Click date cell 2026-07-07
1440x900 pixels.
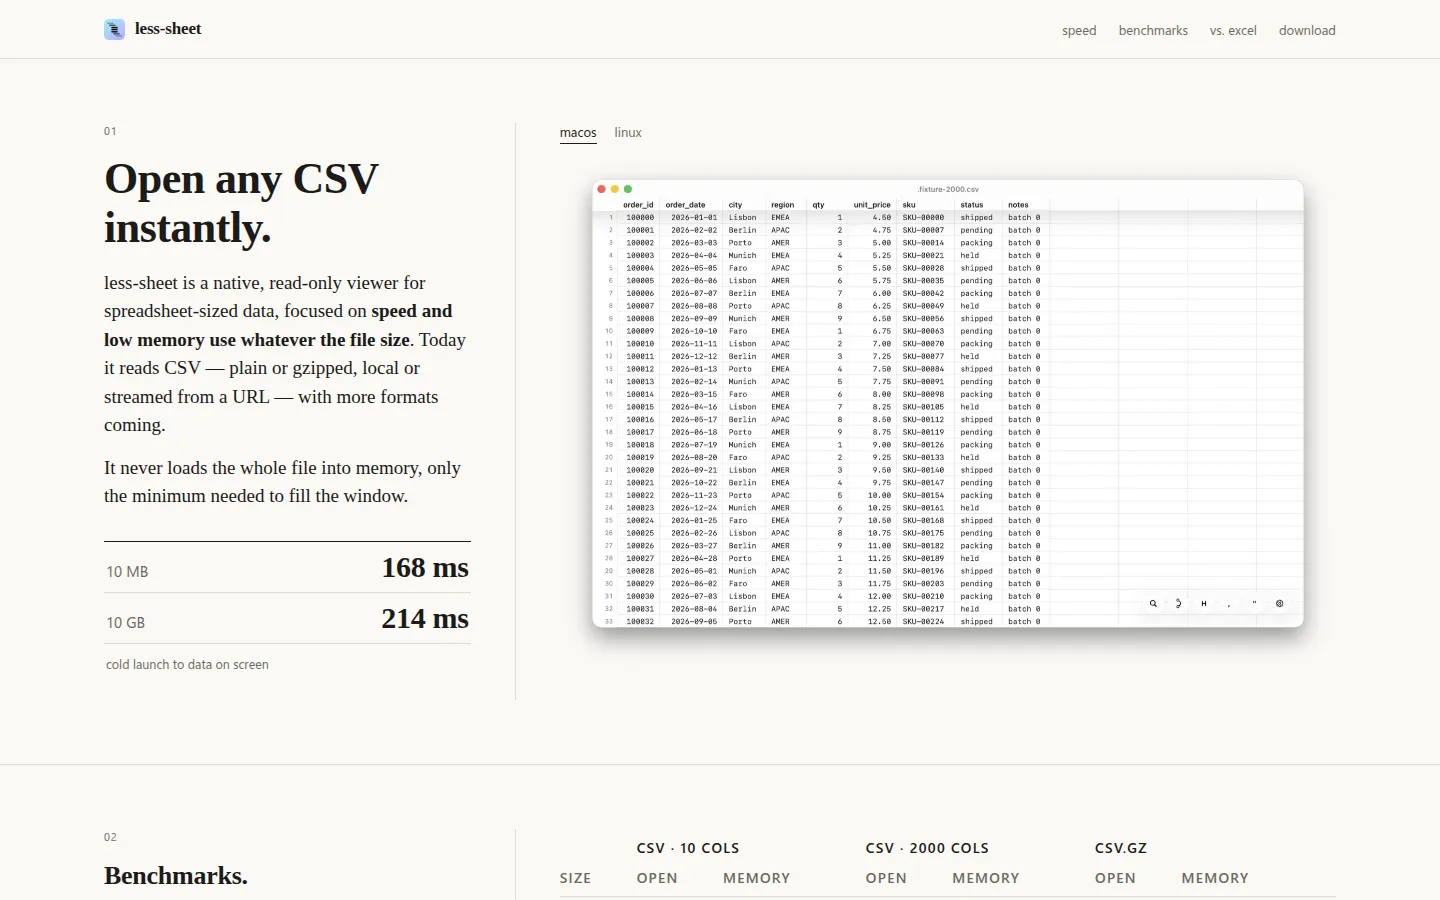(x=694, y=293)
